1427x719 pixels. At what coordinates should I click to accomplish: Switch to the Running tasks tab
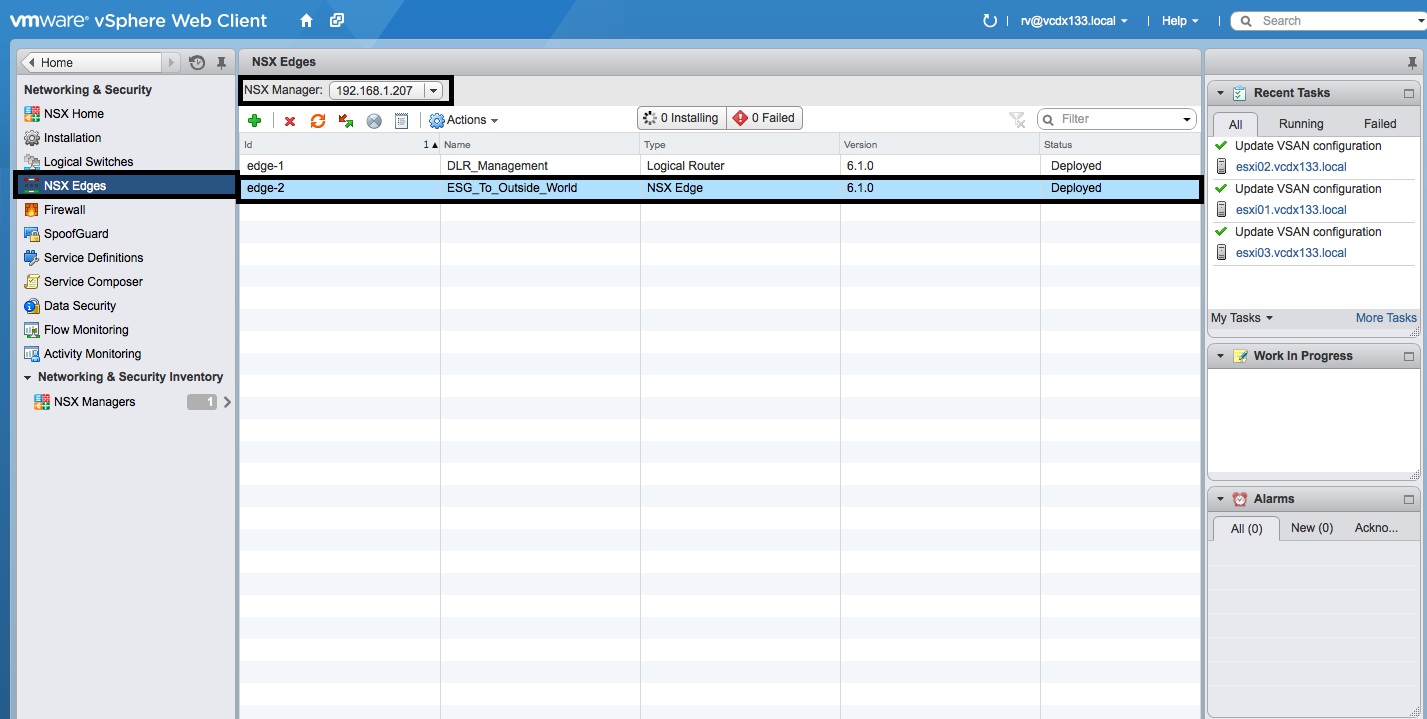click(x=1300, y=124)
